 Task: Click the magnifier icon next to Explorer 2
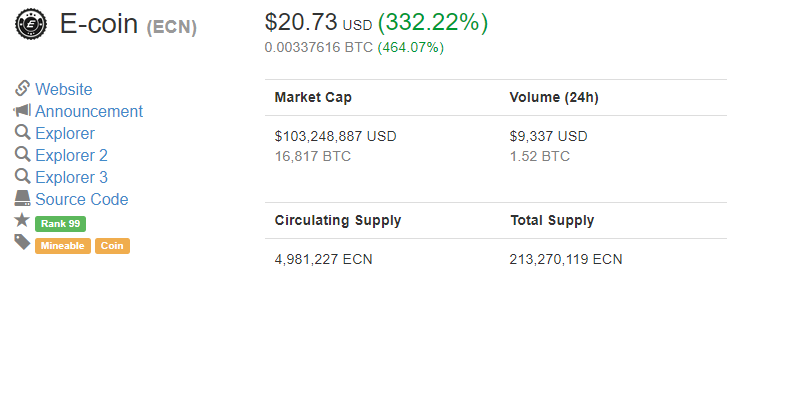coord(23,154)
